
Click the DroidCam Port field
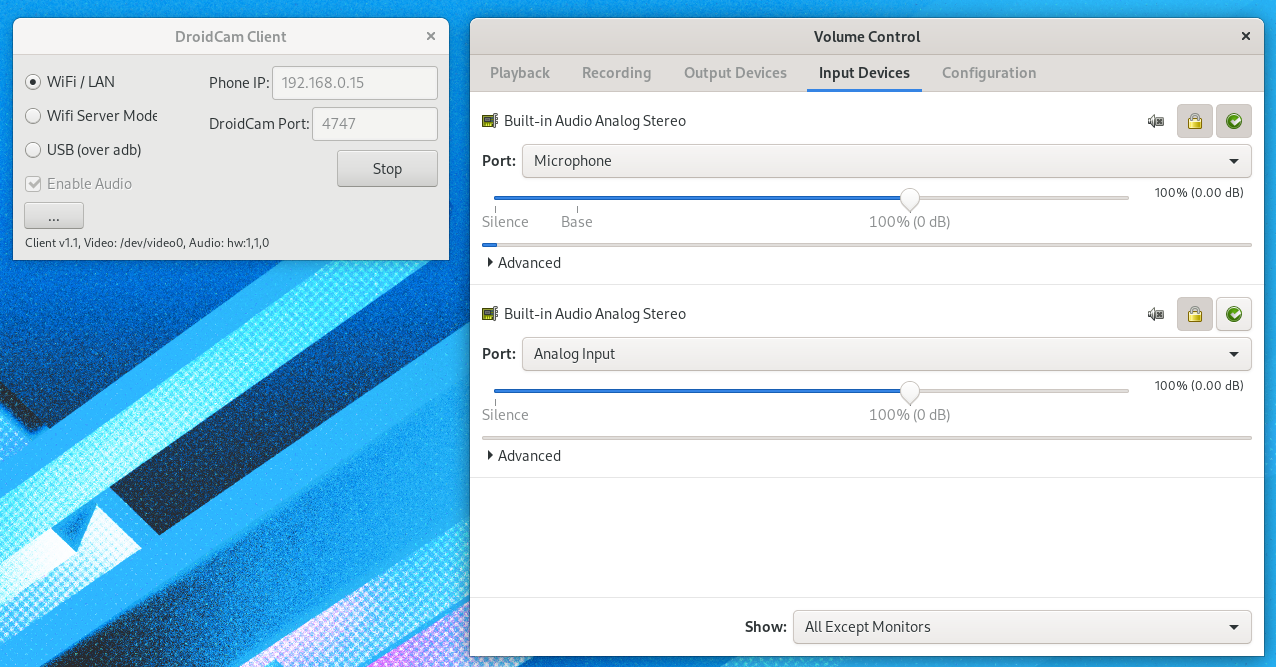(375, 124)
